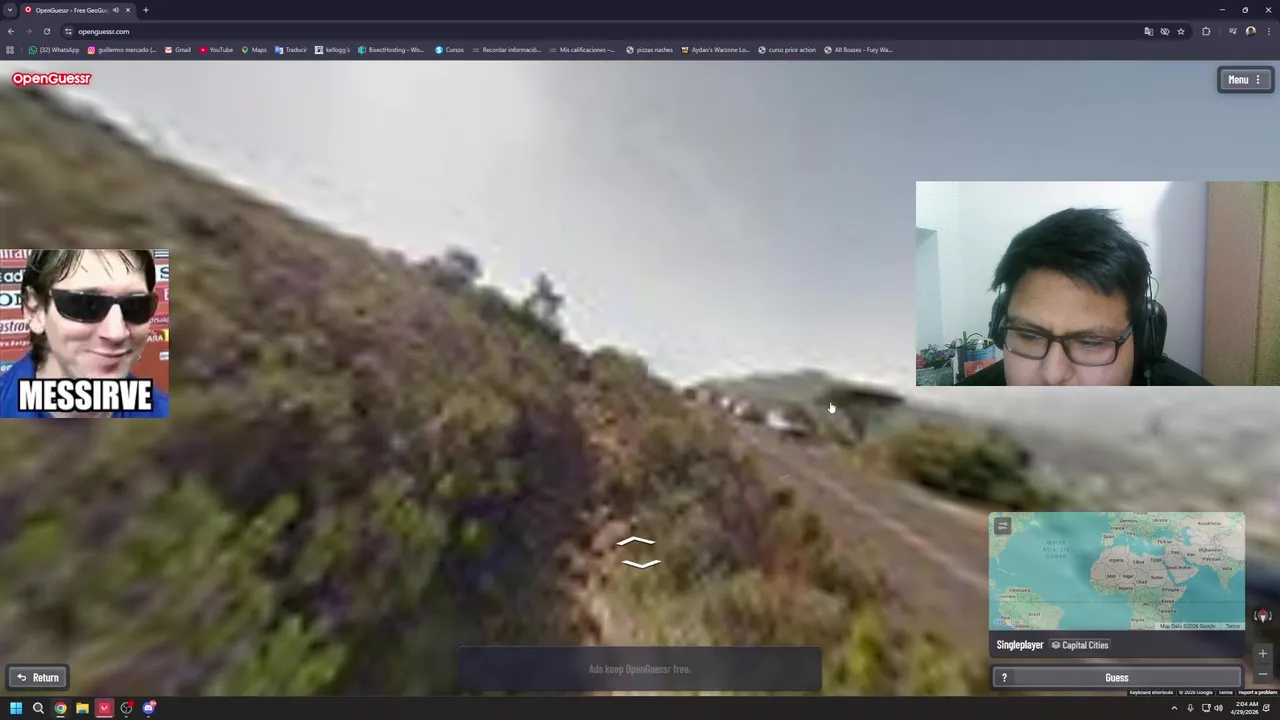Zoom in with the plus button

pos(1263,654)
